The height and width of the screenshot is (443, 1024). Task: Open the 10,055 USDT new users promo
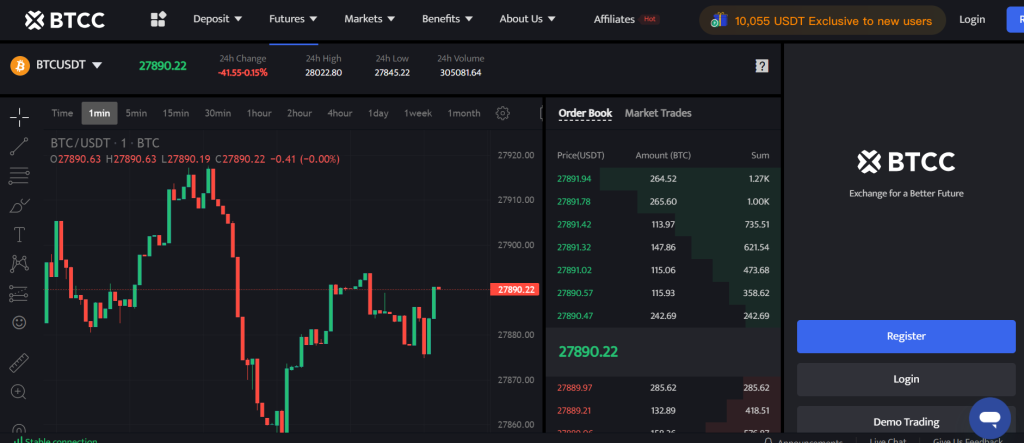pos(822,20)
